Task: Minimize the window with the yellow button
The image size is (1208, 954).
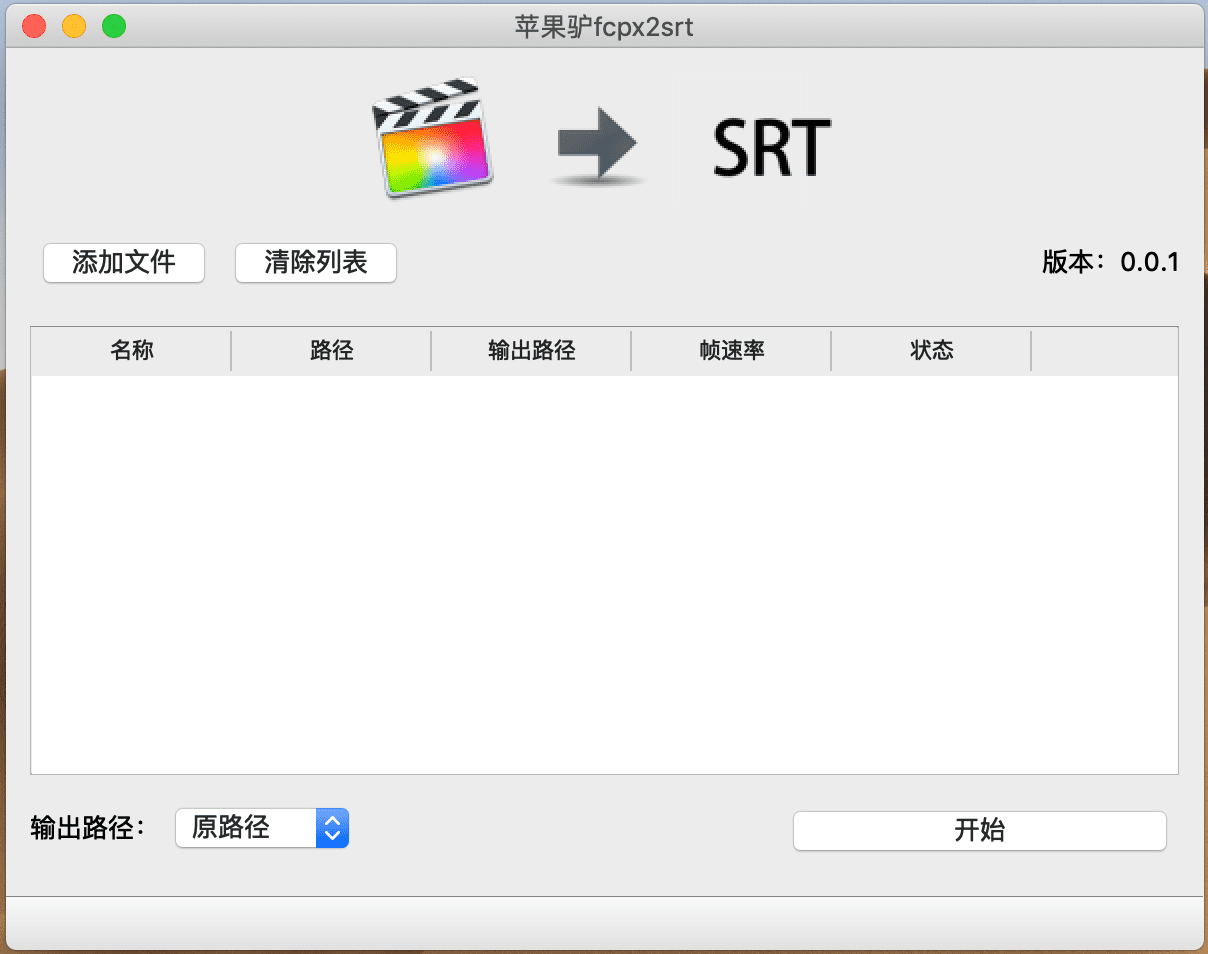Action: [x=74, y=26]
